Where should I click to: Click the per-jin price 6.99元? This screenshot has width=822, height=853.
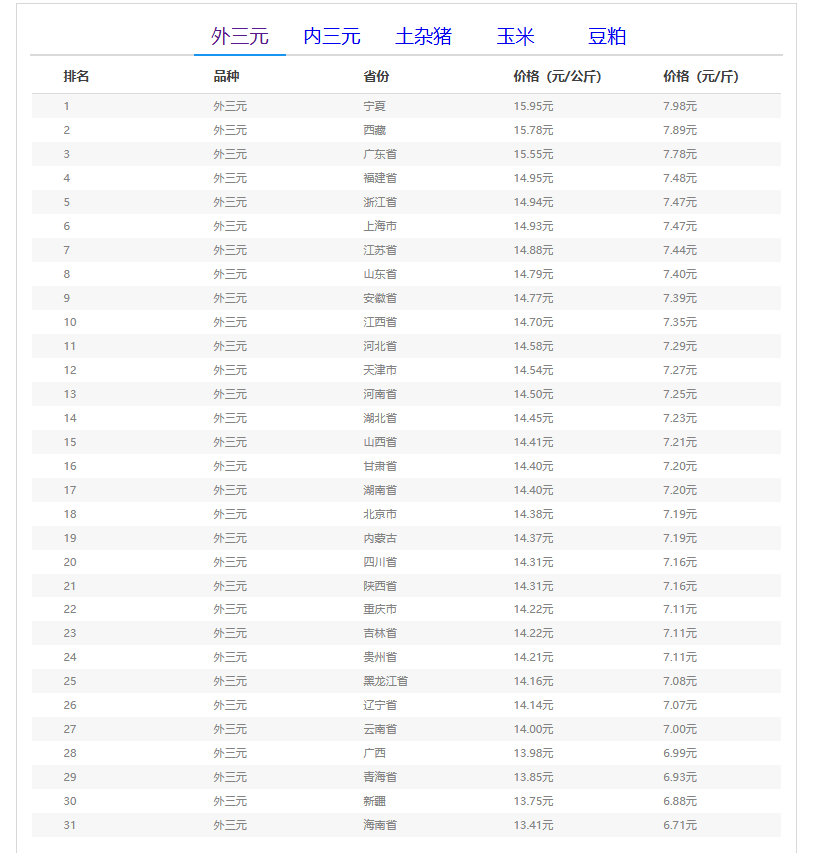pos(680,753)
